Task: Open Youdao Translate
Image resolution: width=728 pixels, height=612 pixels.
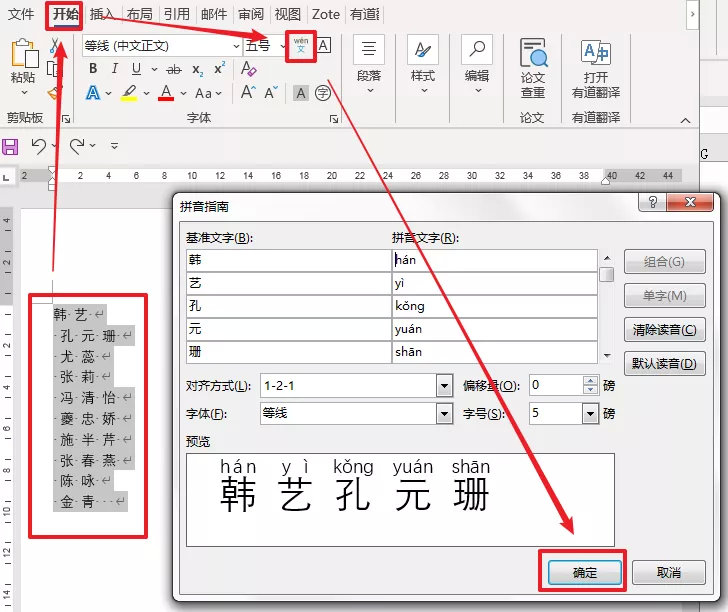Action: pyautogui.click(x=596, y=69)
